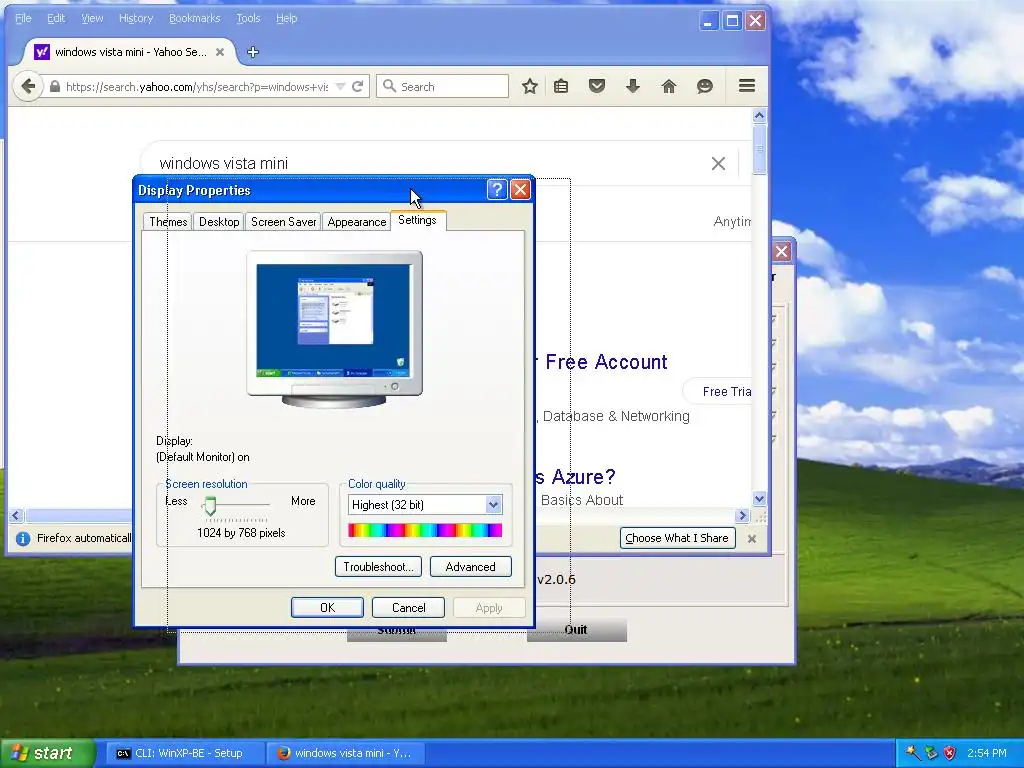
Task: Select the Settings tab
Action: point(417,220)
